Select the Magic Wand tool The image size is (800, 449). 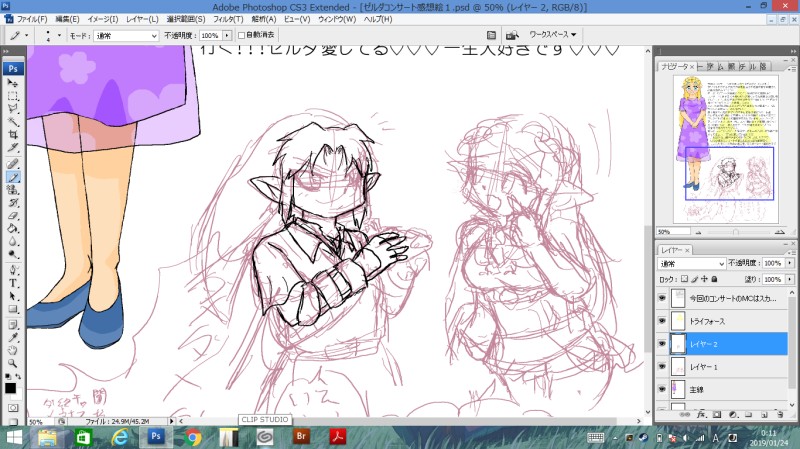(x=13, y=121)
